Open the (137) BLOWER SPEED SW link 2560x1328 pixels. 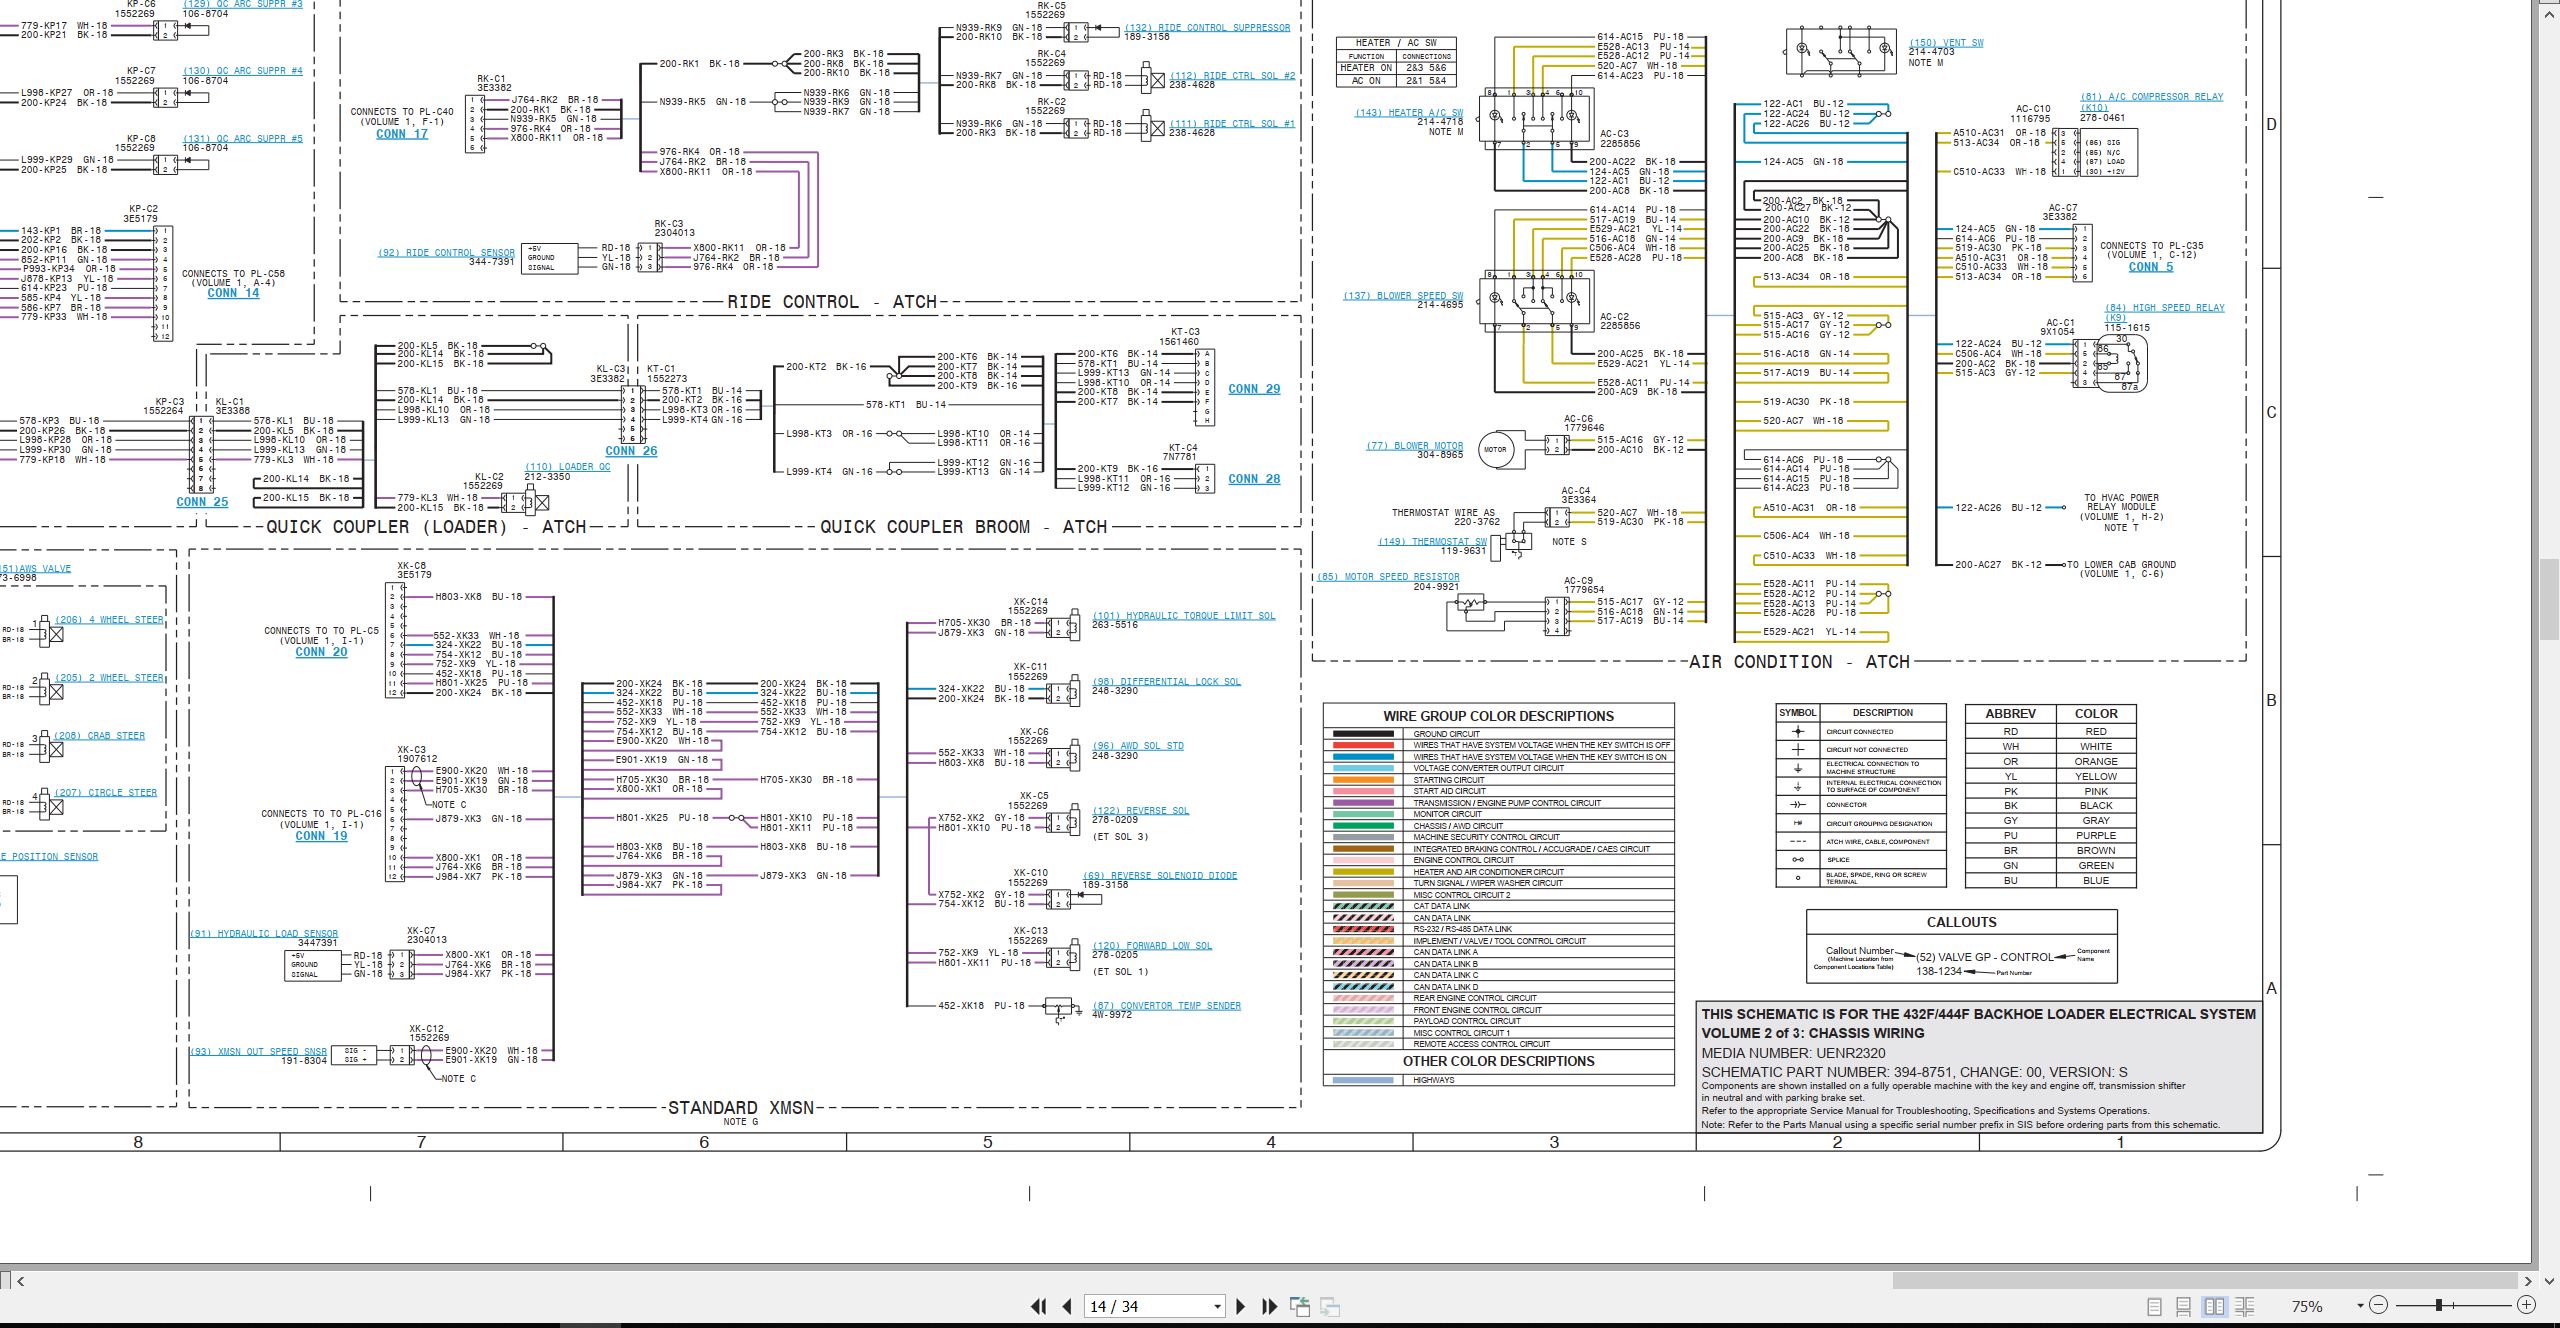coord(1403,296)
